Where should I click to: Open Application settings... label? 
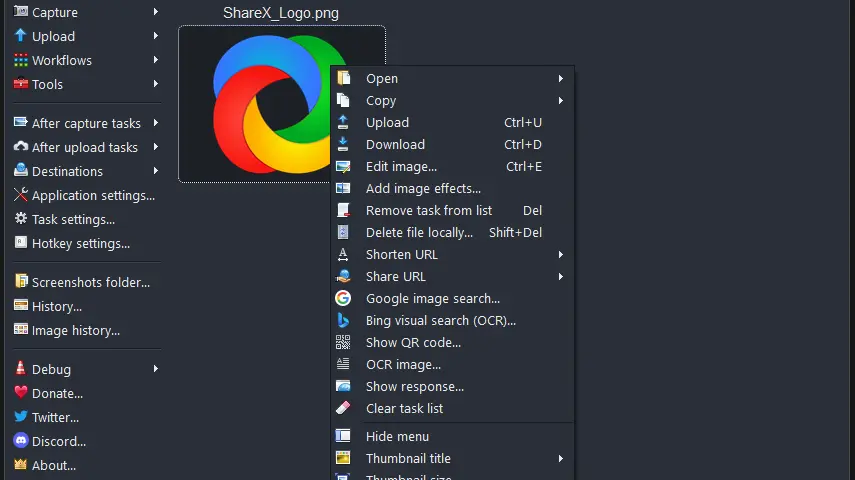click(93, 195)
